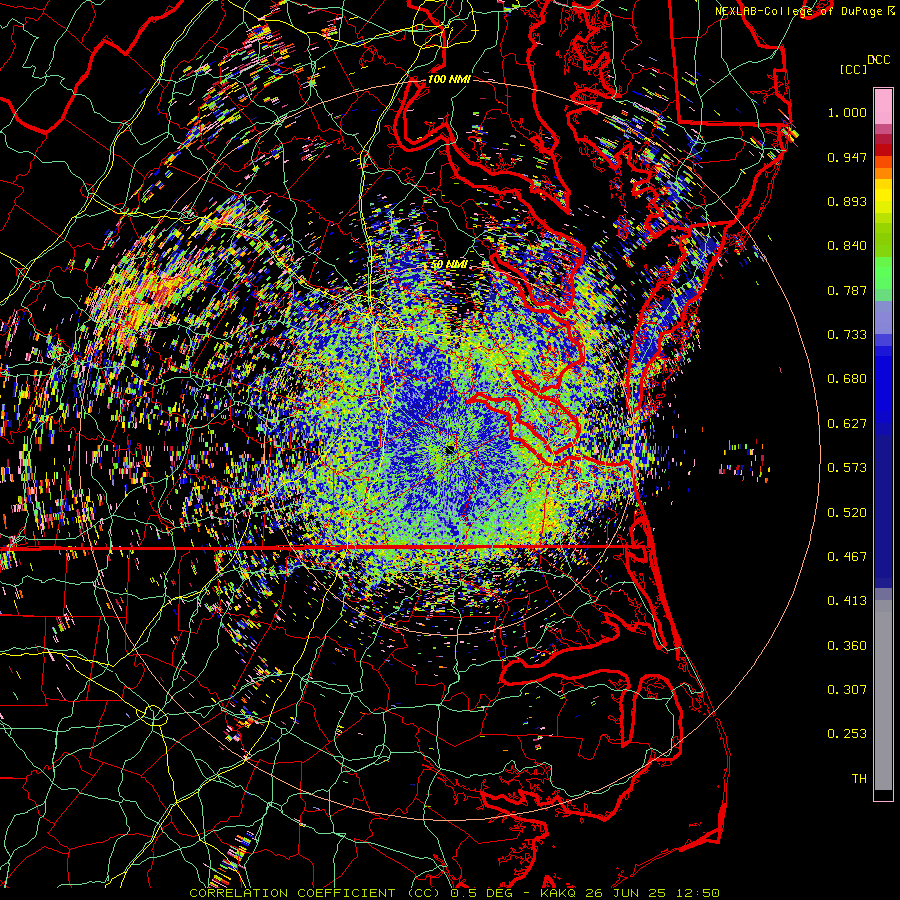Click the 0.840 scale value
900x900 pixels.
pos(847,246)
